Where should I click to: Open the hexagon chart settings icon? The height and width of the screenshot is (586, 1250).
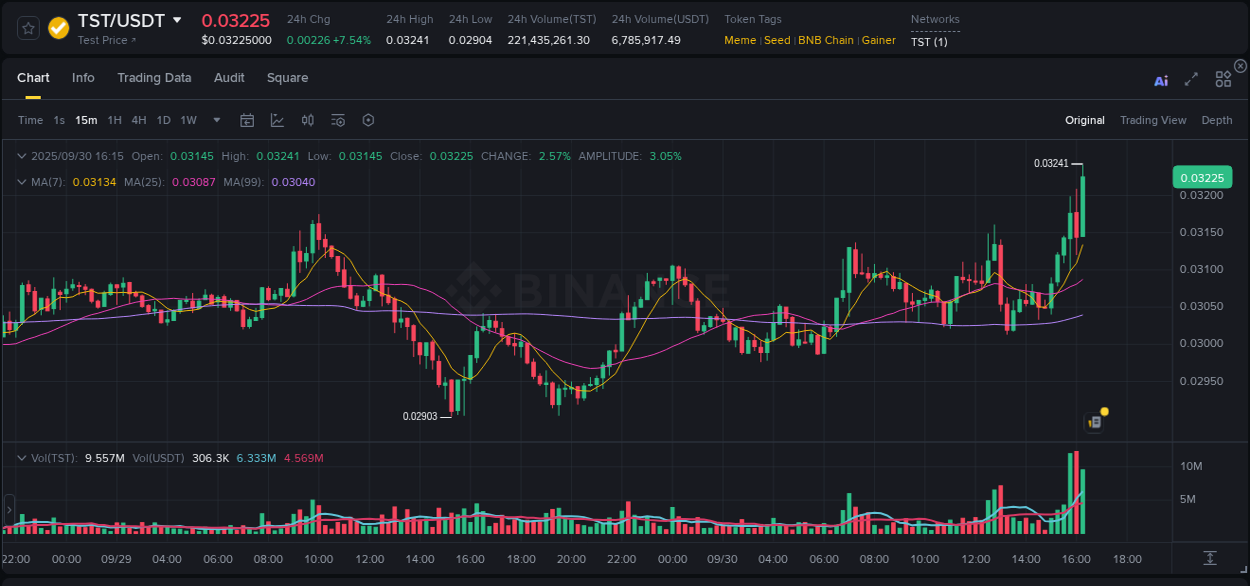tap(368, 120)
